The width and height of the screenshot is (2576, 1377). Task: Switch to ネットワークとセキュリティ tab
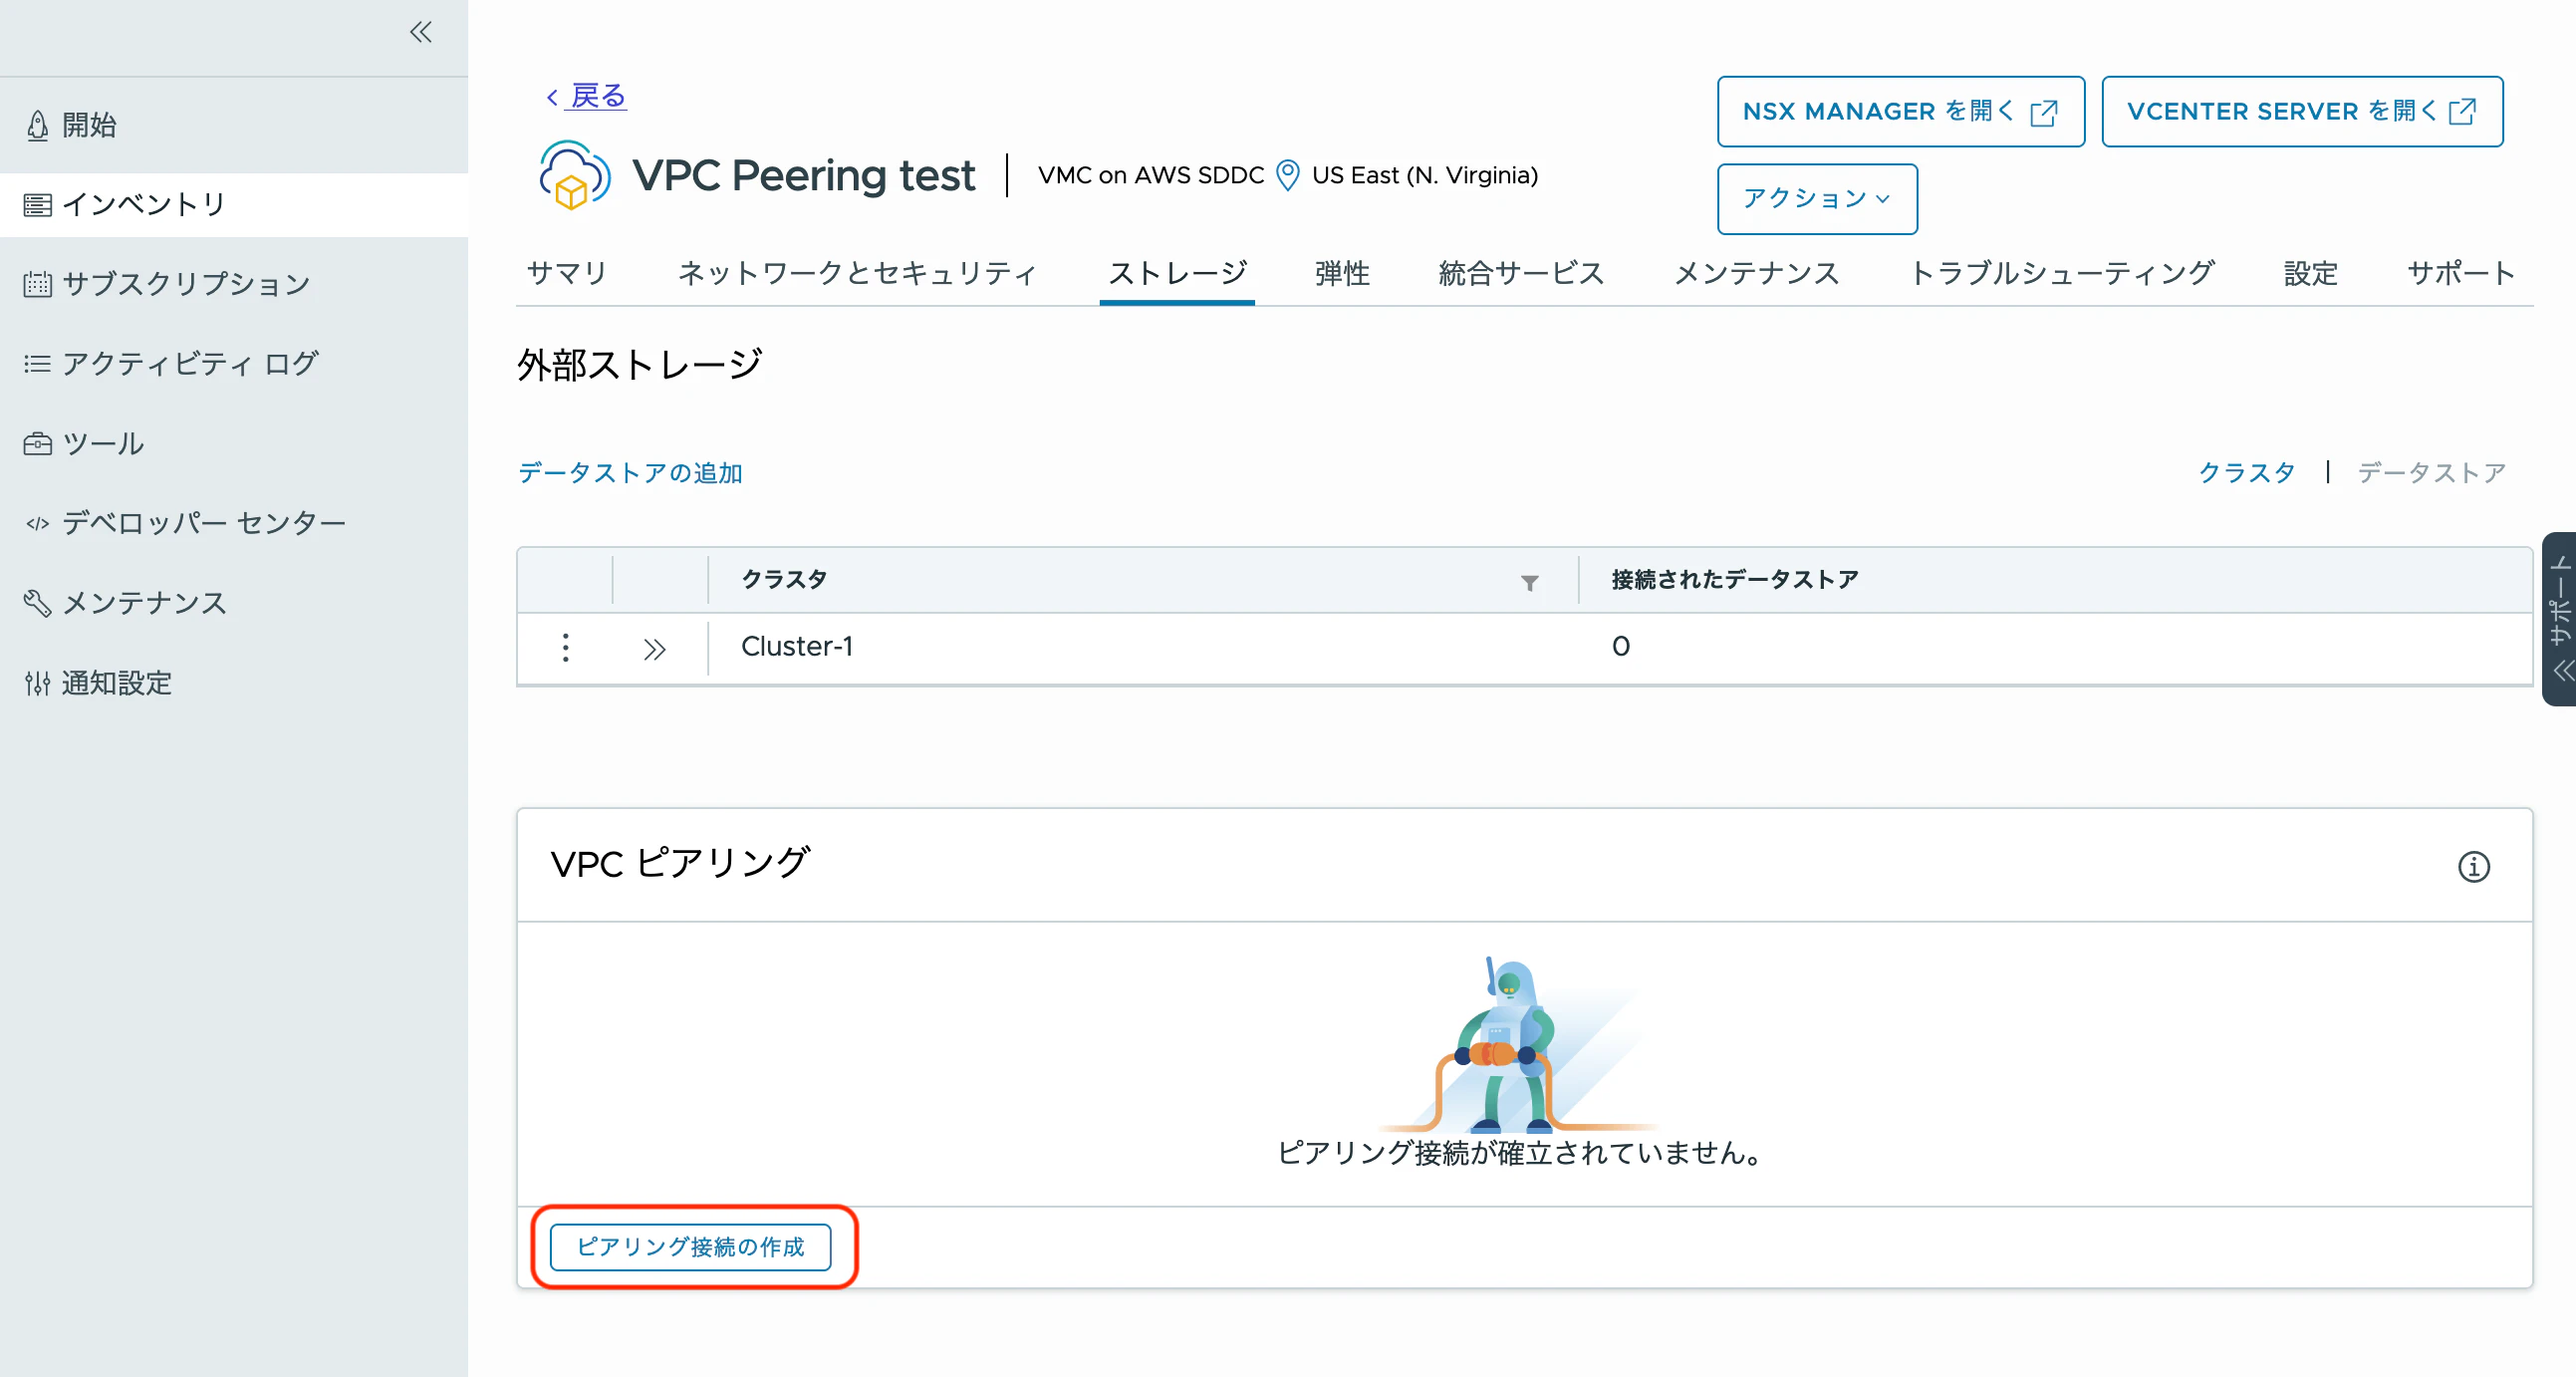coord(857,273)
